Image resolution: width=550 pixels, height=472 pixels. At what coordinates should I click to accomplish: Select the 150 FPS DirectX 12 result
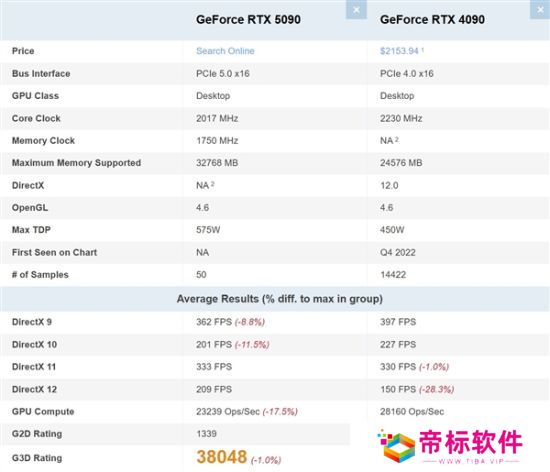click(398, 389)
